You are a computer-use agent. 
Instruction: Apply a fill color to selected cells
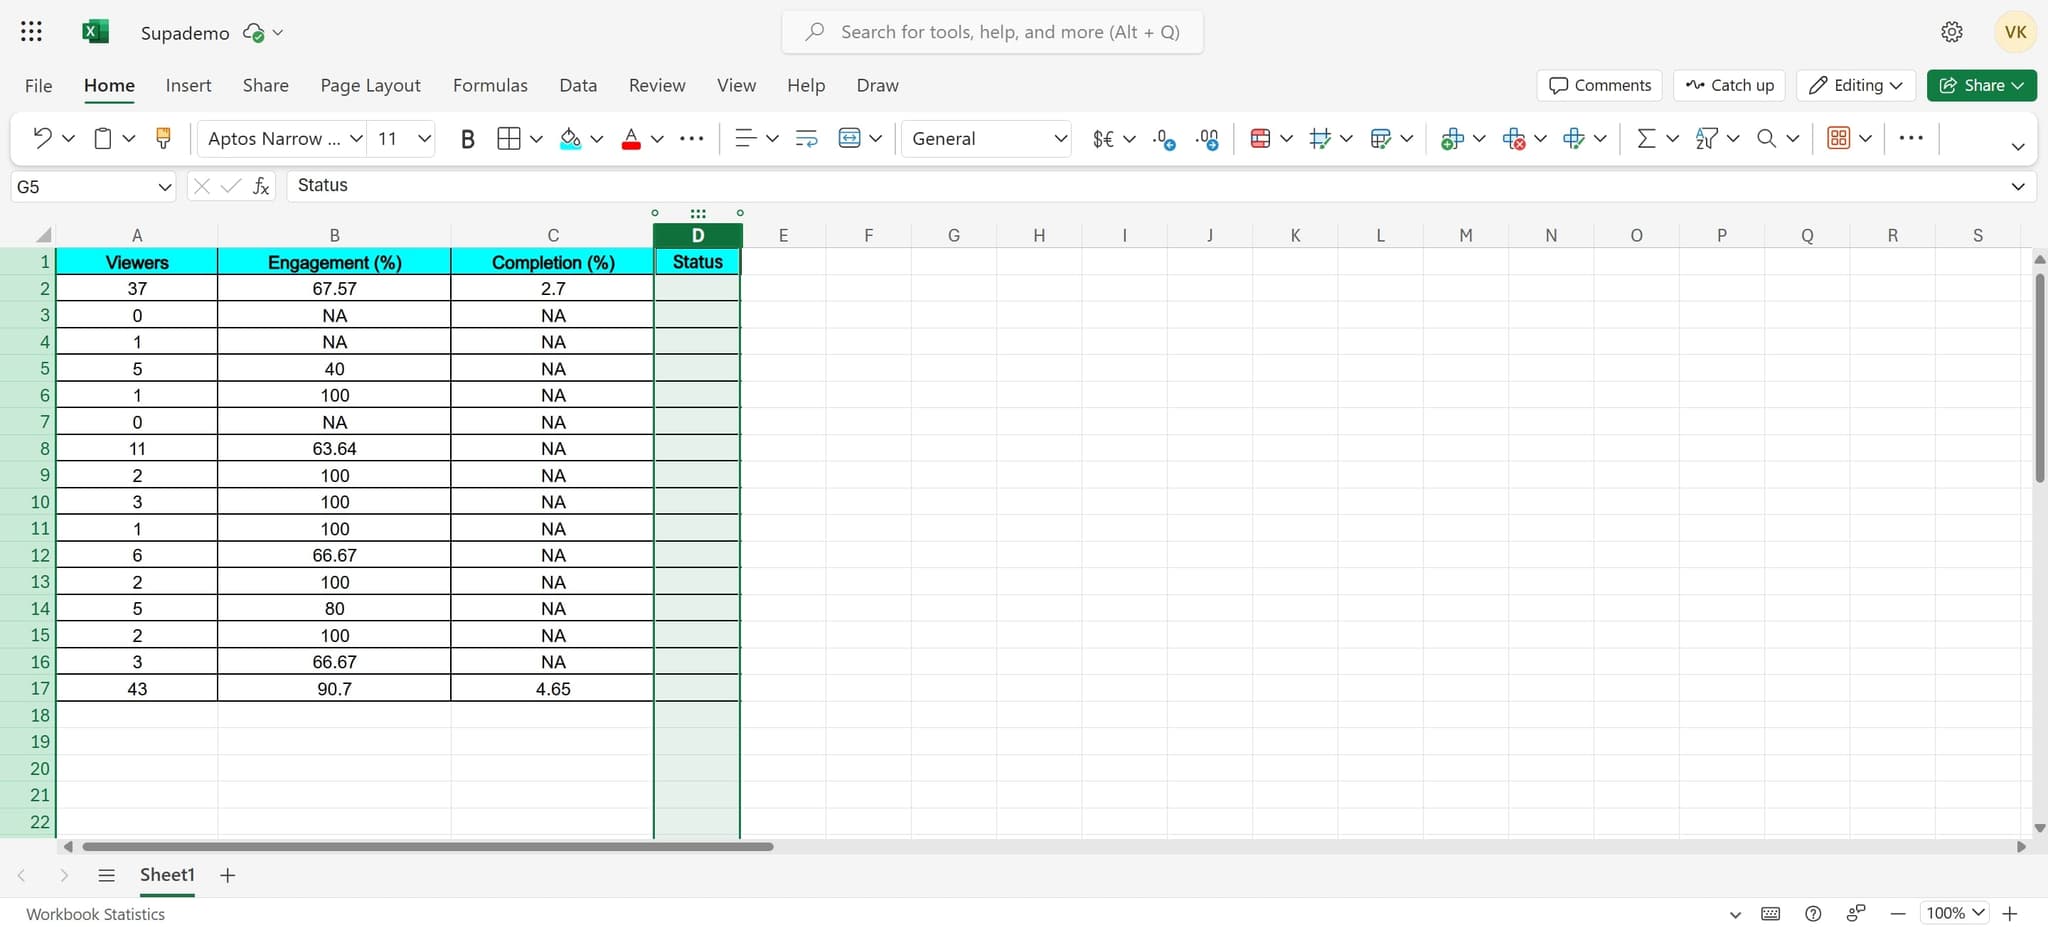(x=570, y=138)
